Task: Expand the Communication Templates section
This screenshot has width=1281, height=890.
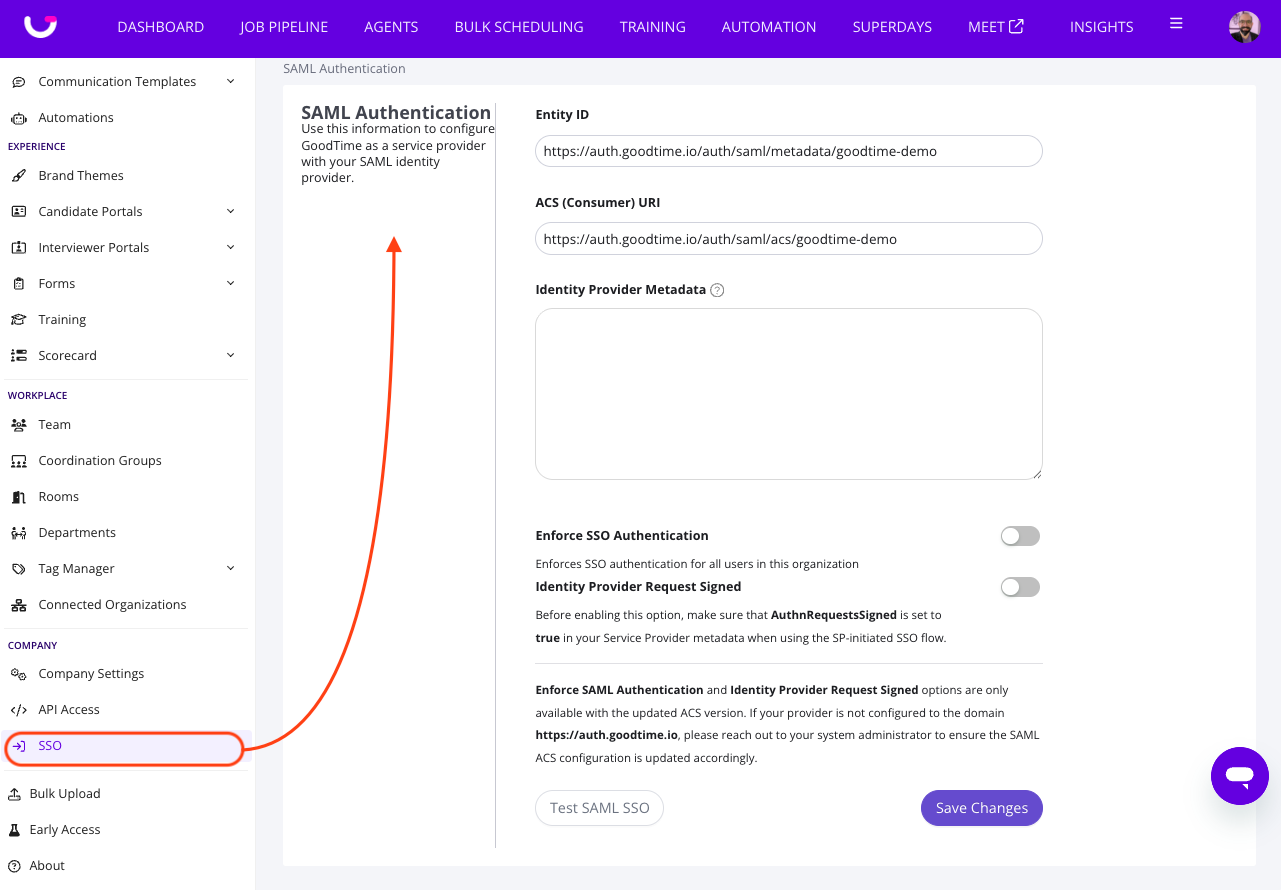Action: click(231, 82)
